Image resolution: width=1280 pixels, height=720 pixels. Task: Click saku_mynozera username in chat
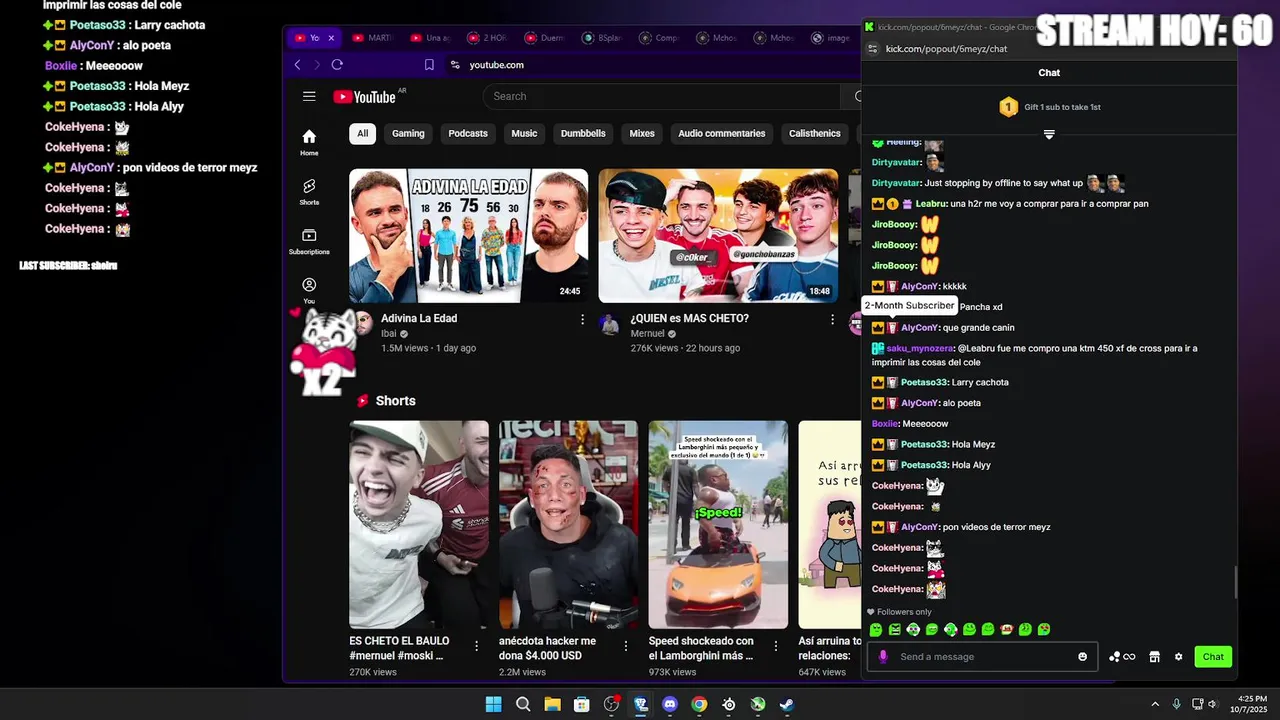[920, 348]
